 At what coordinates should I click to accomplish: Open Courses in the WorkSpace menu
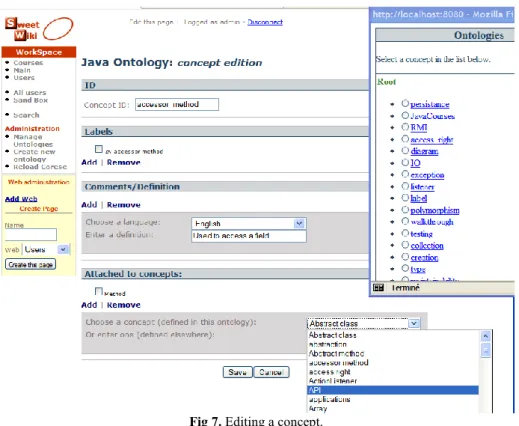click(28, 63)
